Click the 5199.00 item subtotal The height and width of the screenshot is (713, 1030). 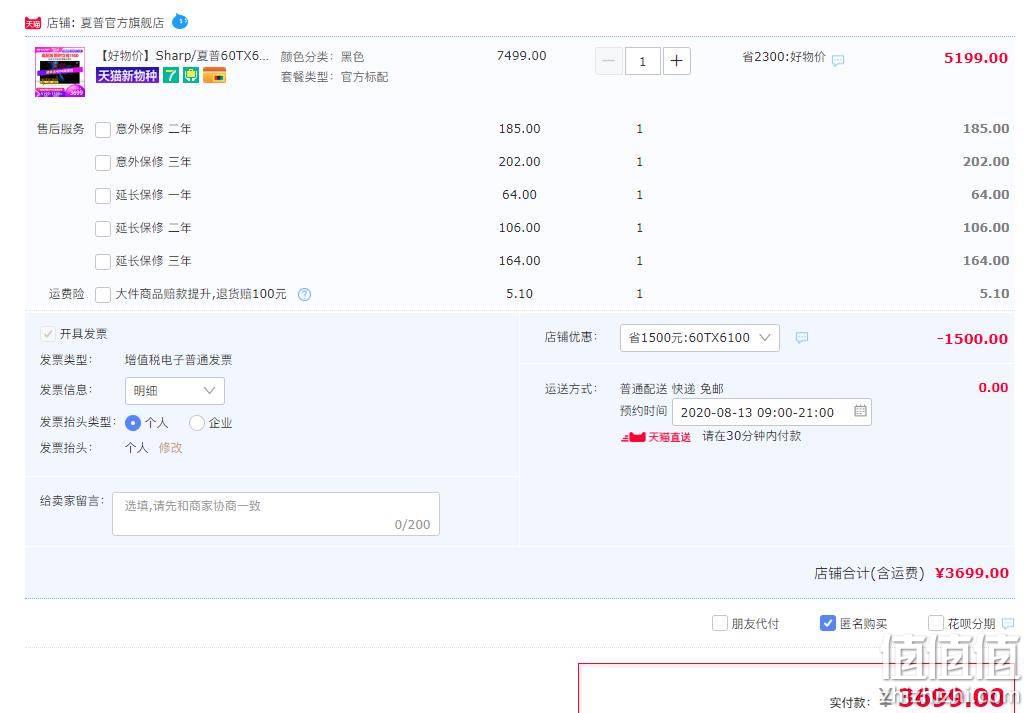(x=975, y=58)
